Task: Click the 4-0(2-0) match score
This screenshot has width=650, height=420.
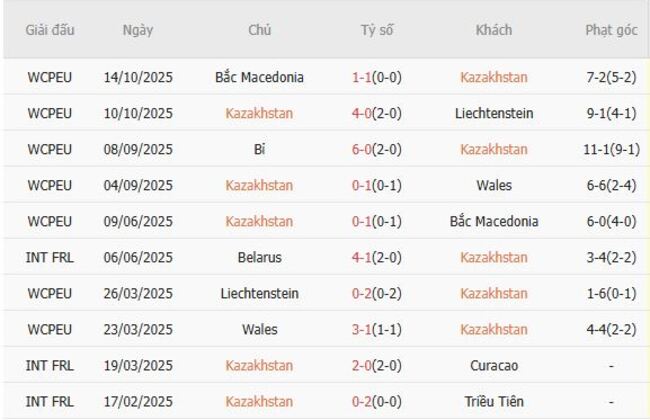Action: coord(377,113)
